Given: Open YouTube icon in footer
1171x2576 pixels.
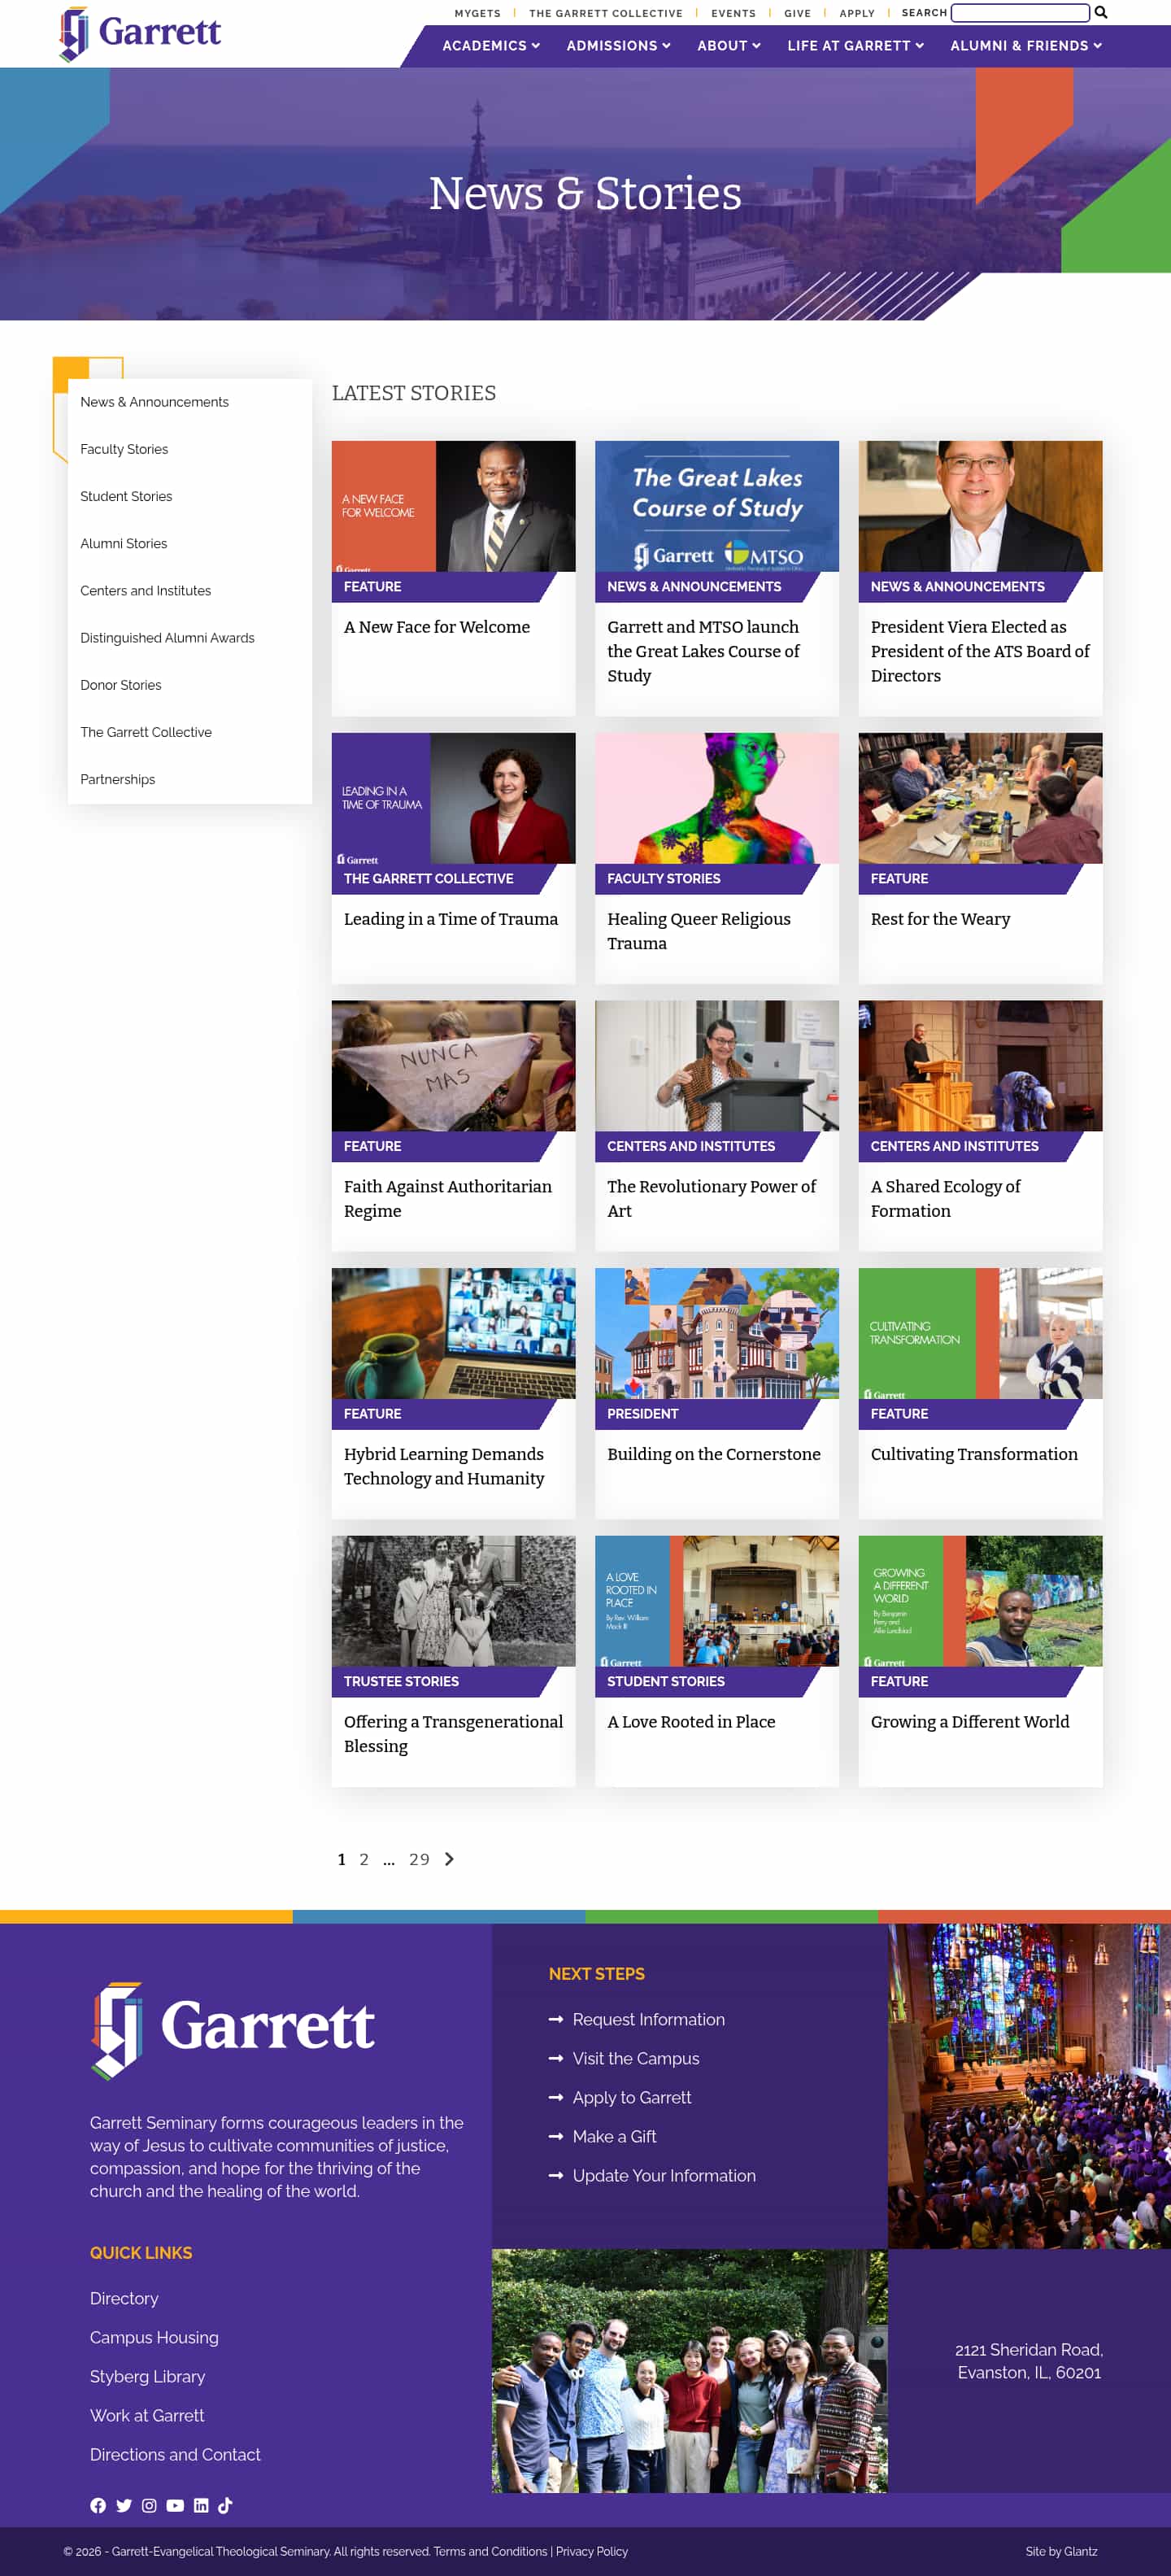Looking at the screenshot, I should (x=175, y=2505).
